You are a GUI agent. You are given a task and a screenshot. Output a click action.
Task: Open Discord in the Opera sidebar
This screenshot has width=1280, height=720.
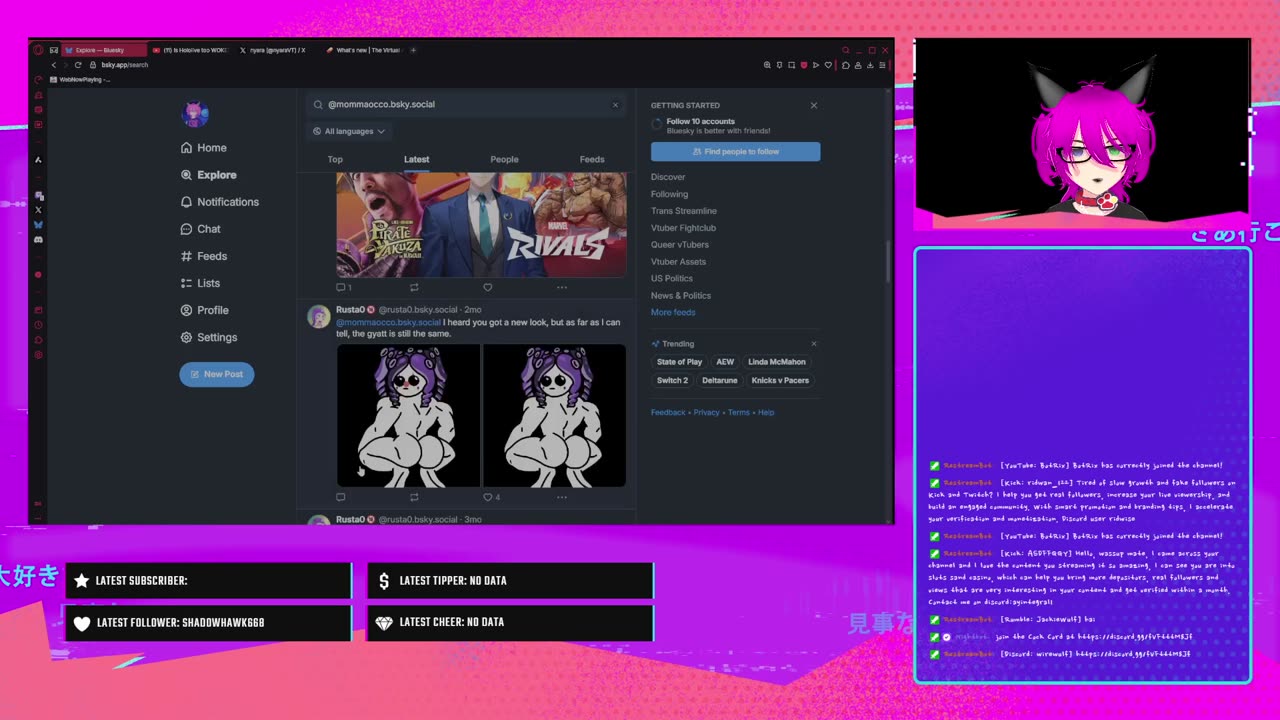(x=38, y=240)
